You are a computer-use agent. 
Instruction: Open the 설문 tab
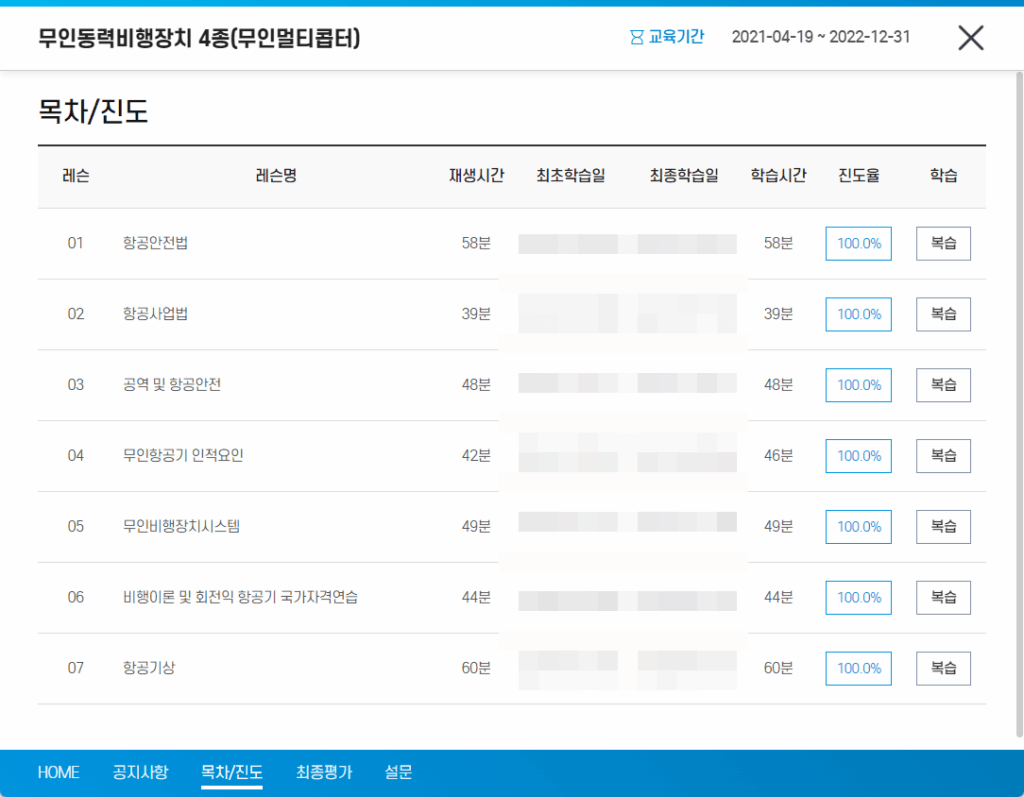398,772
